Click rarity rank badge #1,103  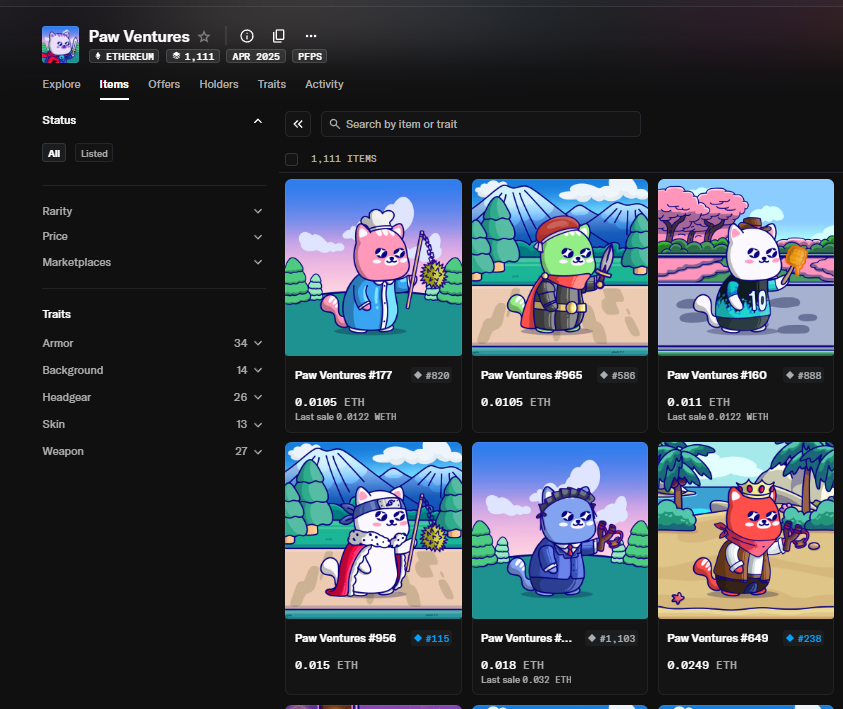(x=612, y=638)
